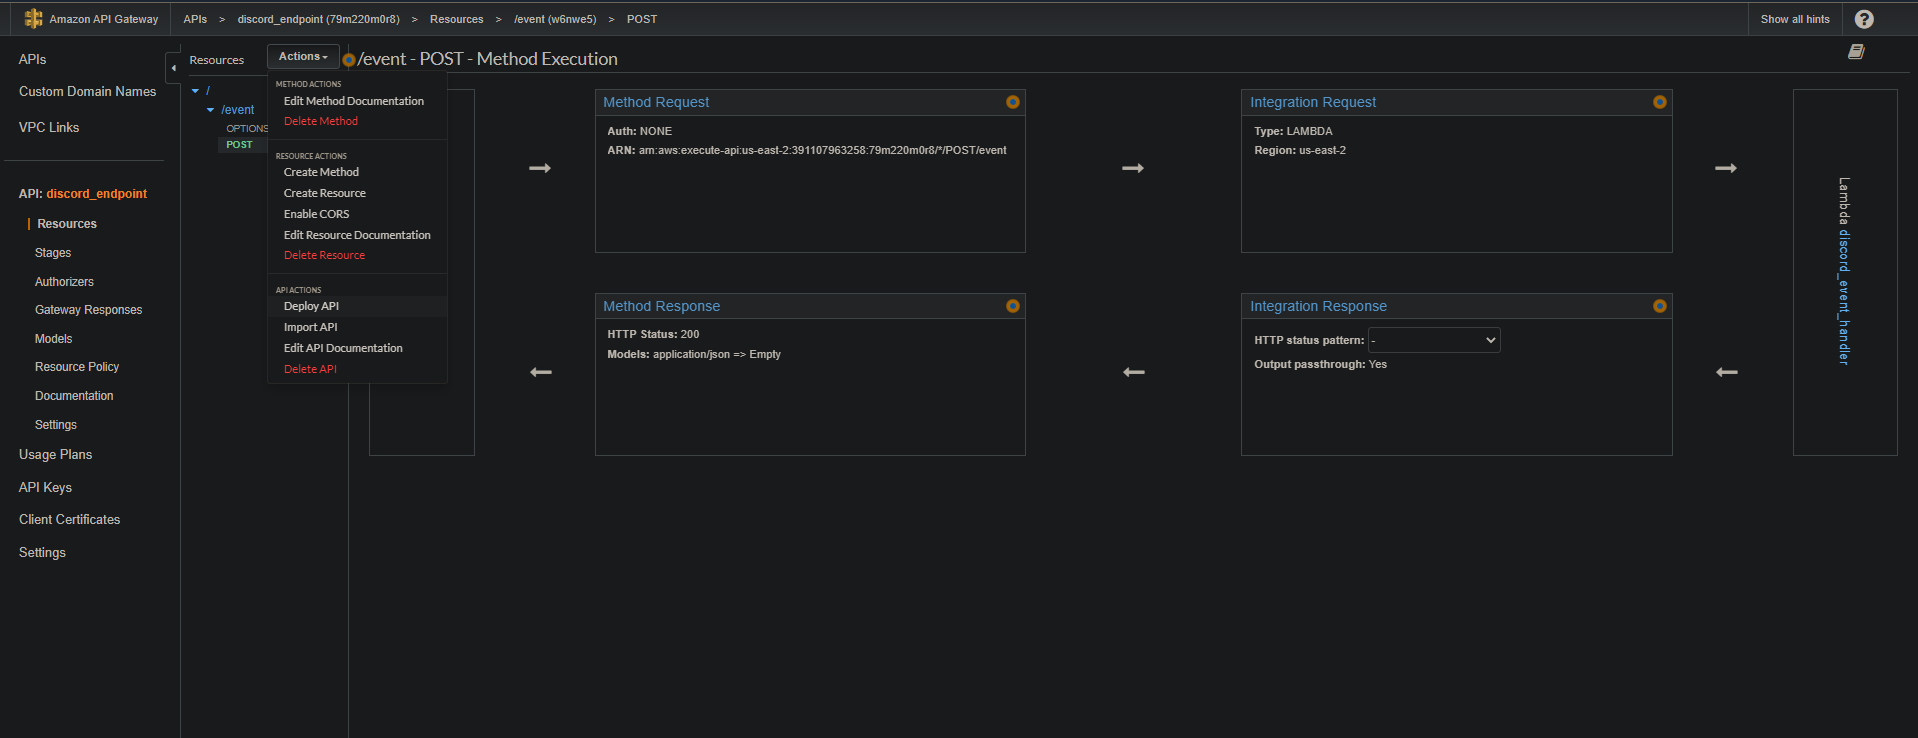Select Delete API menu entry
The height and width of the screenshot is (738, 1918).
(310, 369)
